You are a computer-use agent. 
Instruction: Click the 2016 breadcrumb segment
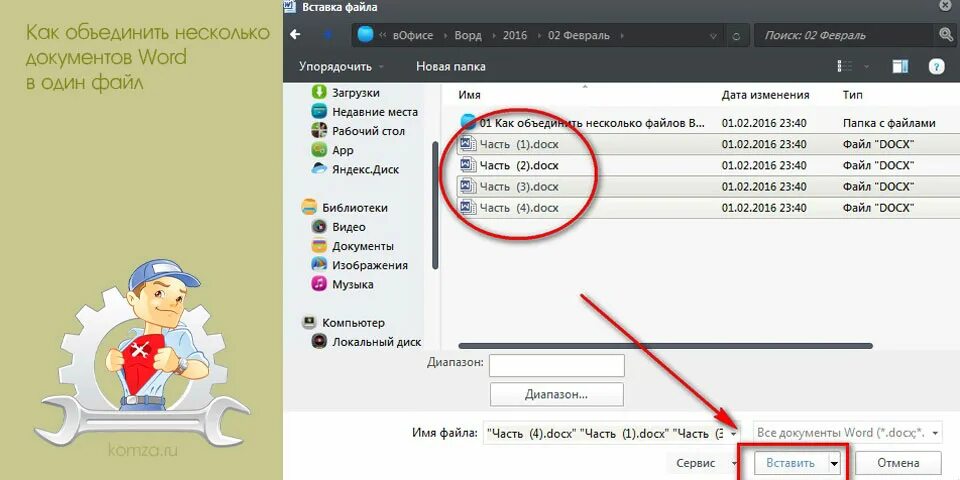515,36
